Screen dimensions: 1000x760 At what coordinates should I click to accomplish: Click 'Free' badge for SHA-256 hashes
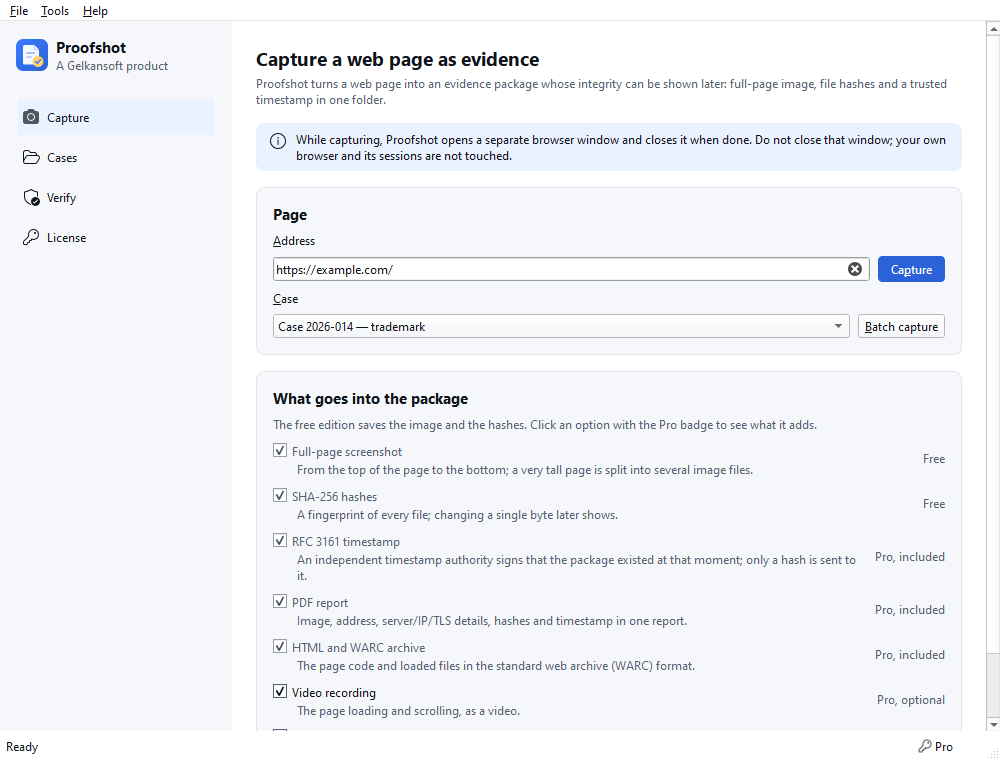(934, 504)
